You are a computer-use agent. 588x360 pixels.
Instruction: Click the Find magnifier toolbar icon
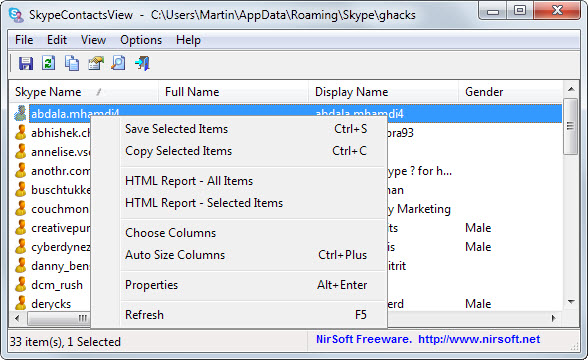click(118, 63)
